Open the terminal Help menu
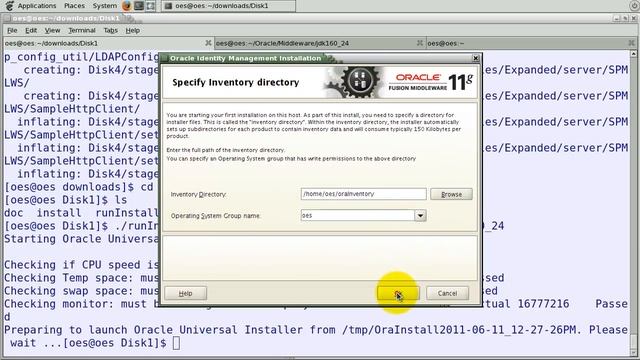Viewport: 640px width, 360px height. pos(133,30)
